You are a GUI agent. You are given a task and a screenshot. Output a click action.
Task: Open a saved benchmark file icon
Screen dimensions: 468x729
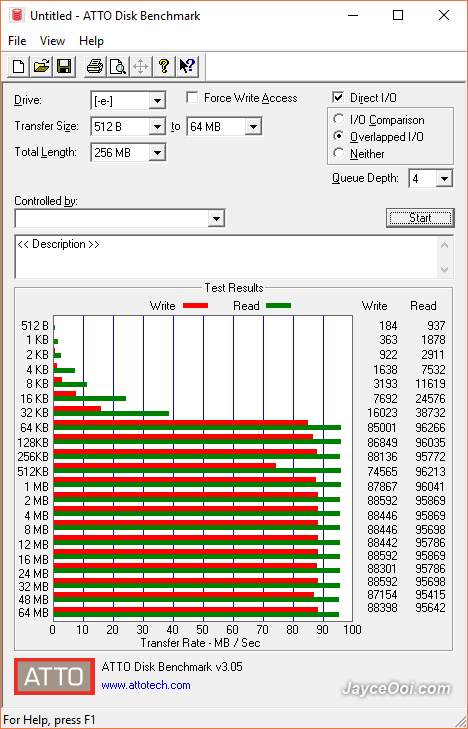point(41,66)
